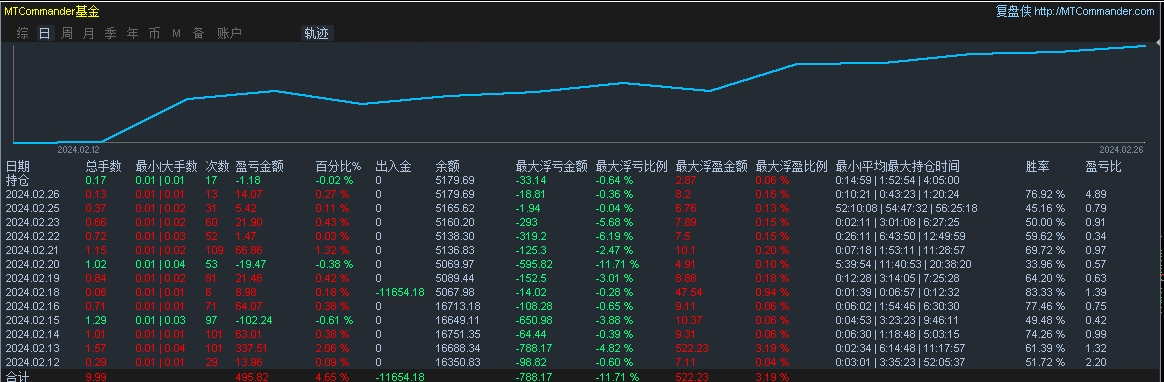Click the 9.99 total lots value
Viewport: 1164px width, 382px height.
[x=96, y=377]
